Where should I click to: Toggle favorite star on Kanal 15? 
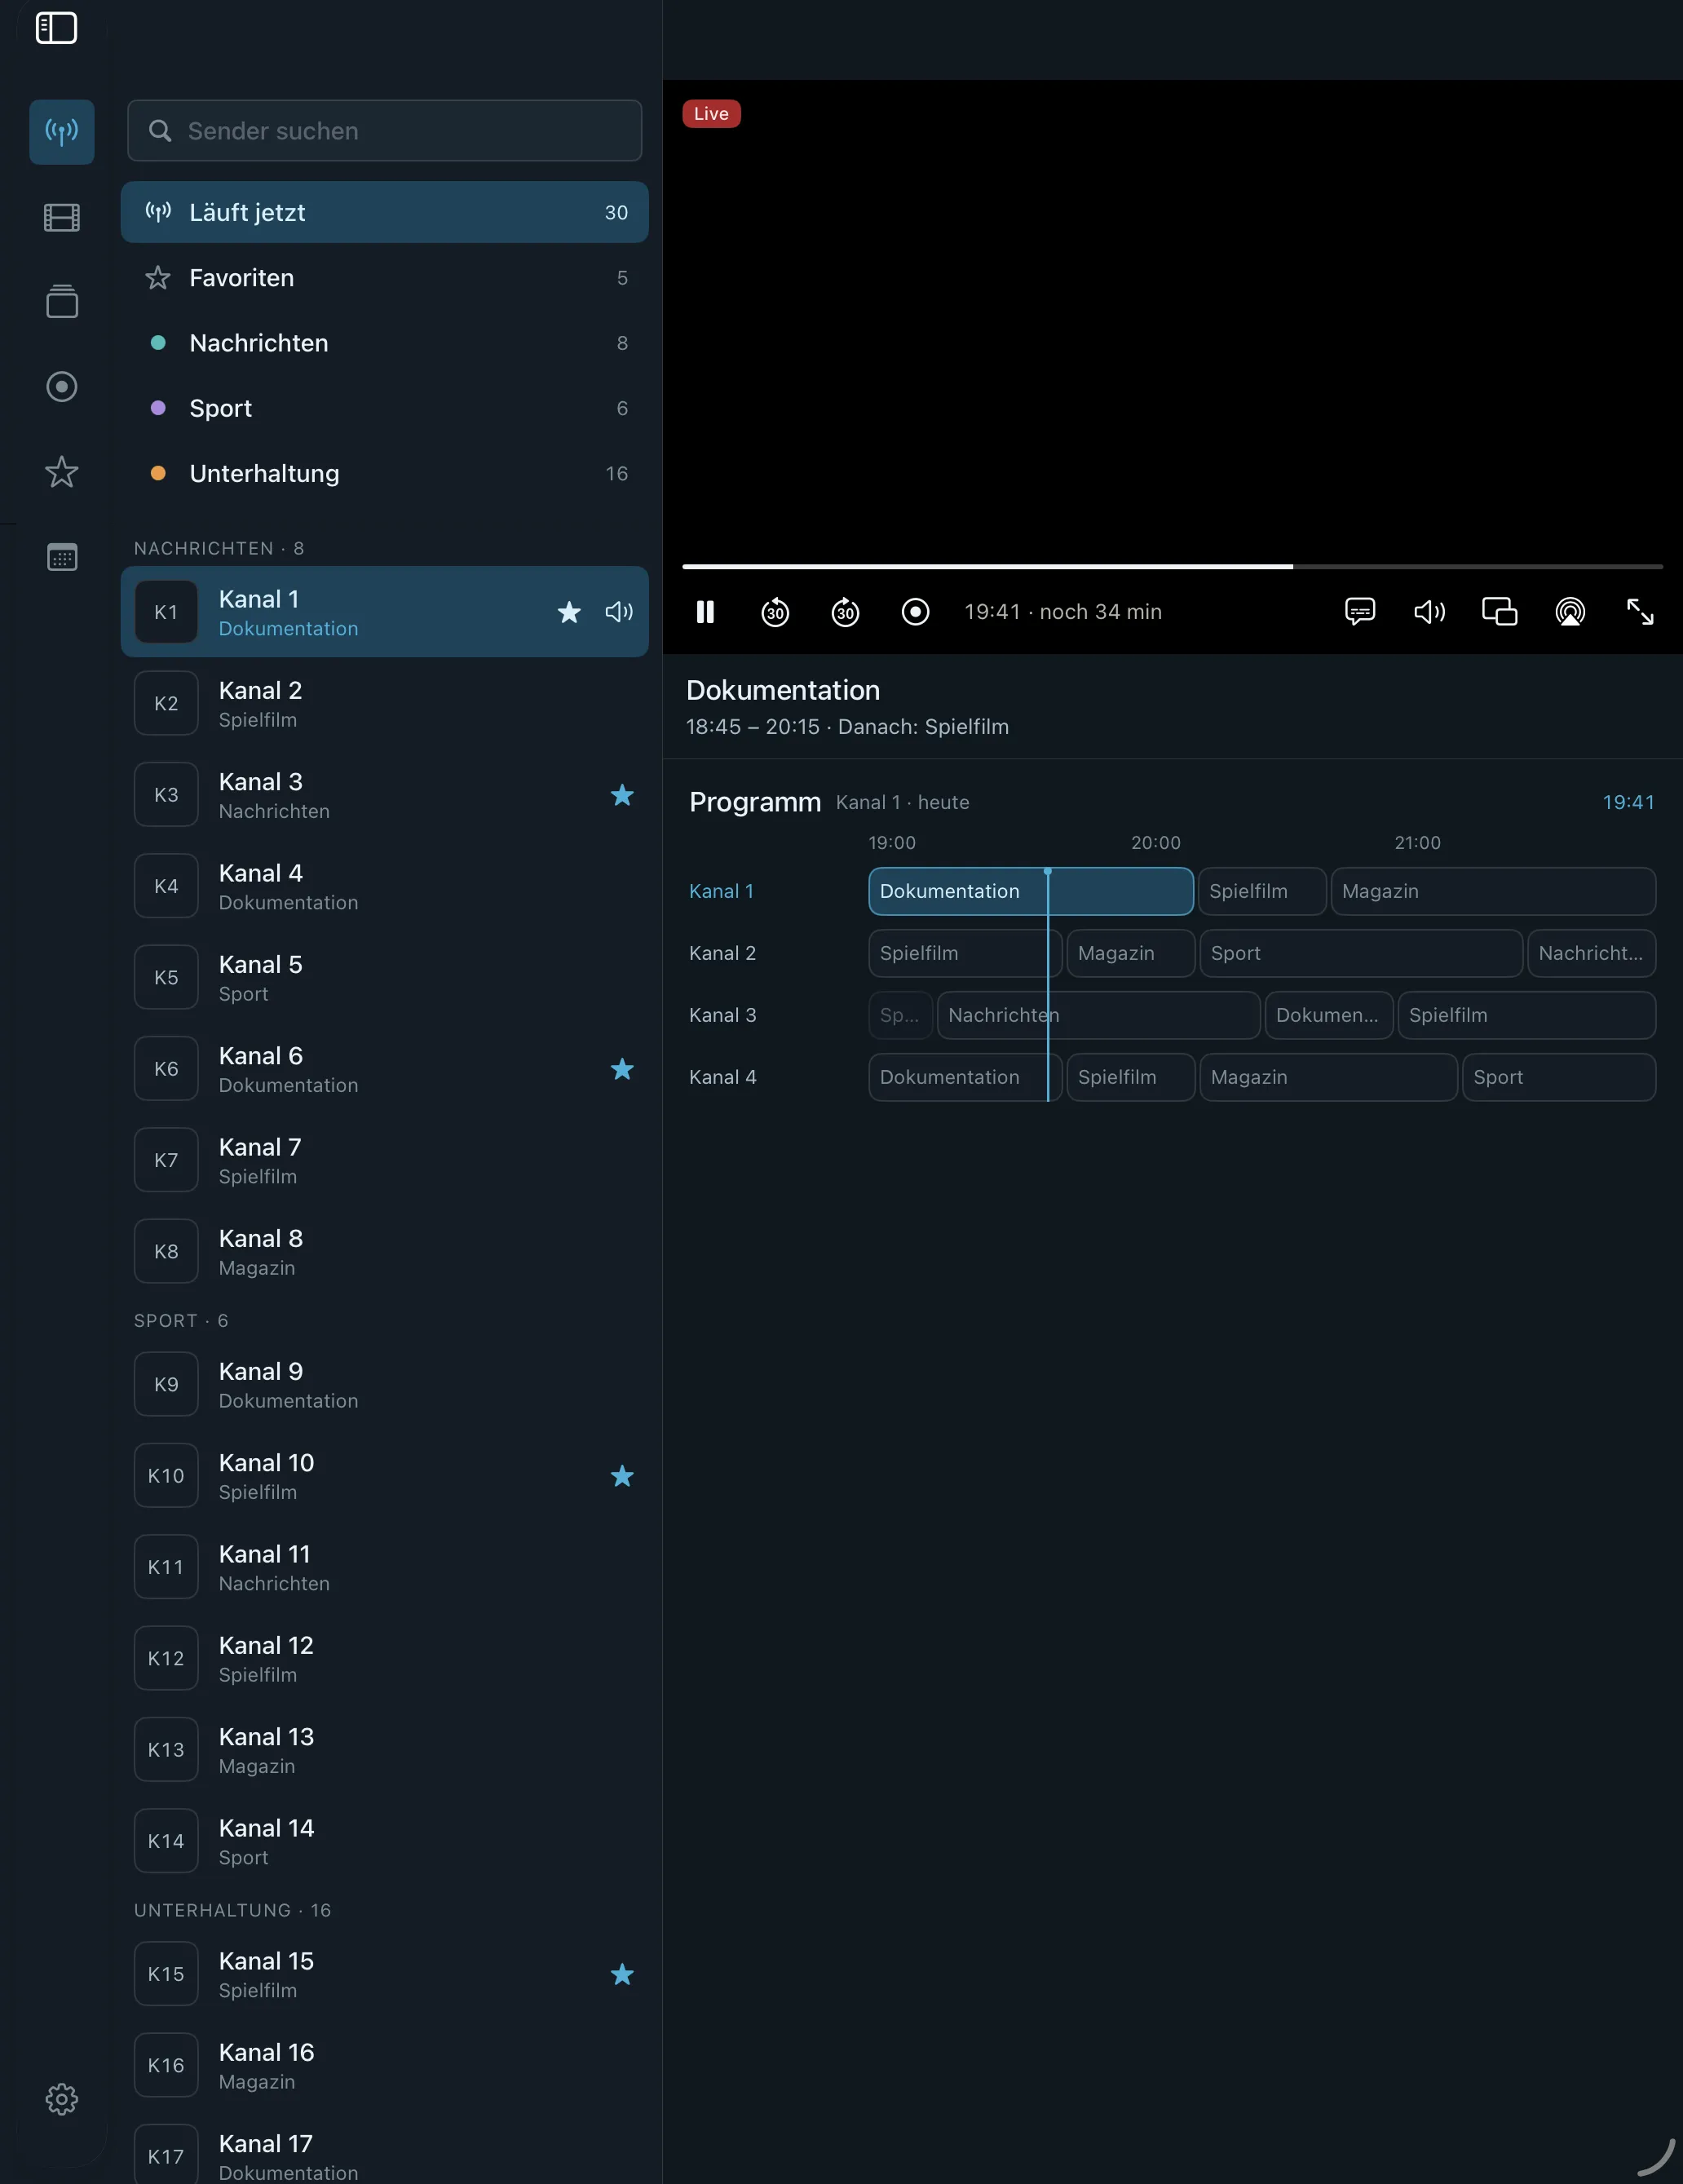[x=622, y=1974]
